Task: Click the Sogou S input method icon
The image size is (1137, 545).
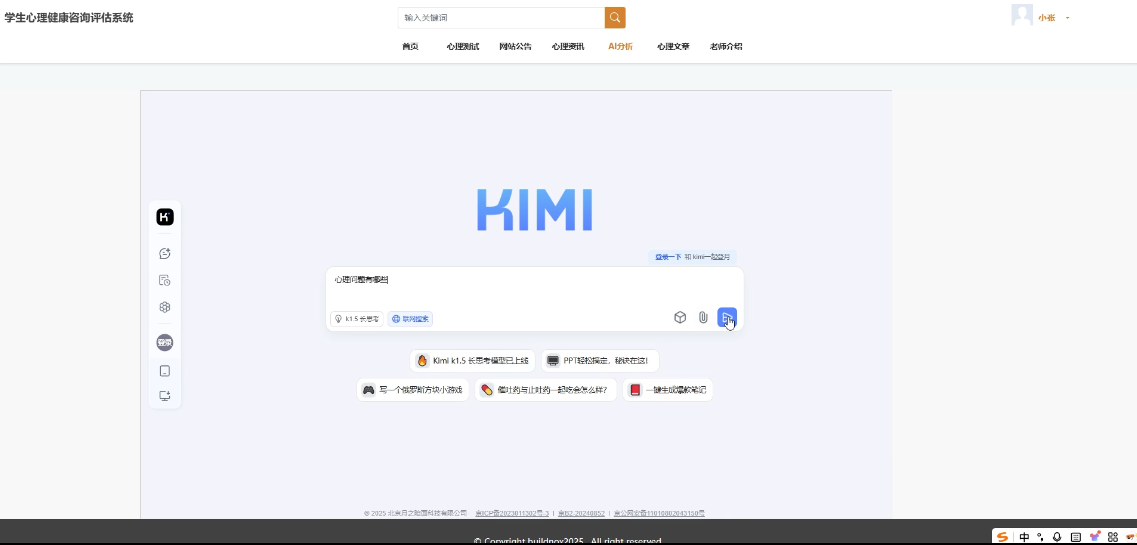Action: pos(1003,537)
